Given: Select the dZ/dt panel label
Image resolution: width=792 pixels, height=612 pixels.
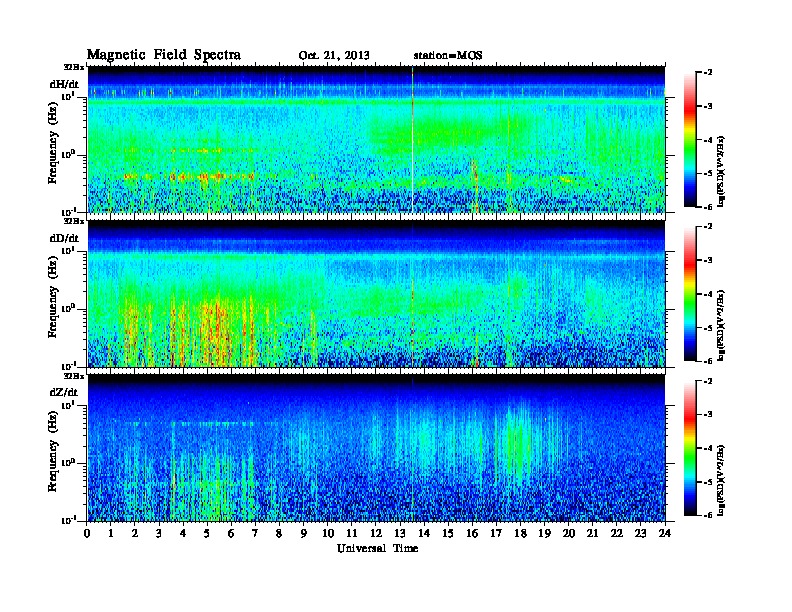Looking at the screenshot, I should point(64,392).
